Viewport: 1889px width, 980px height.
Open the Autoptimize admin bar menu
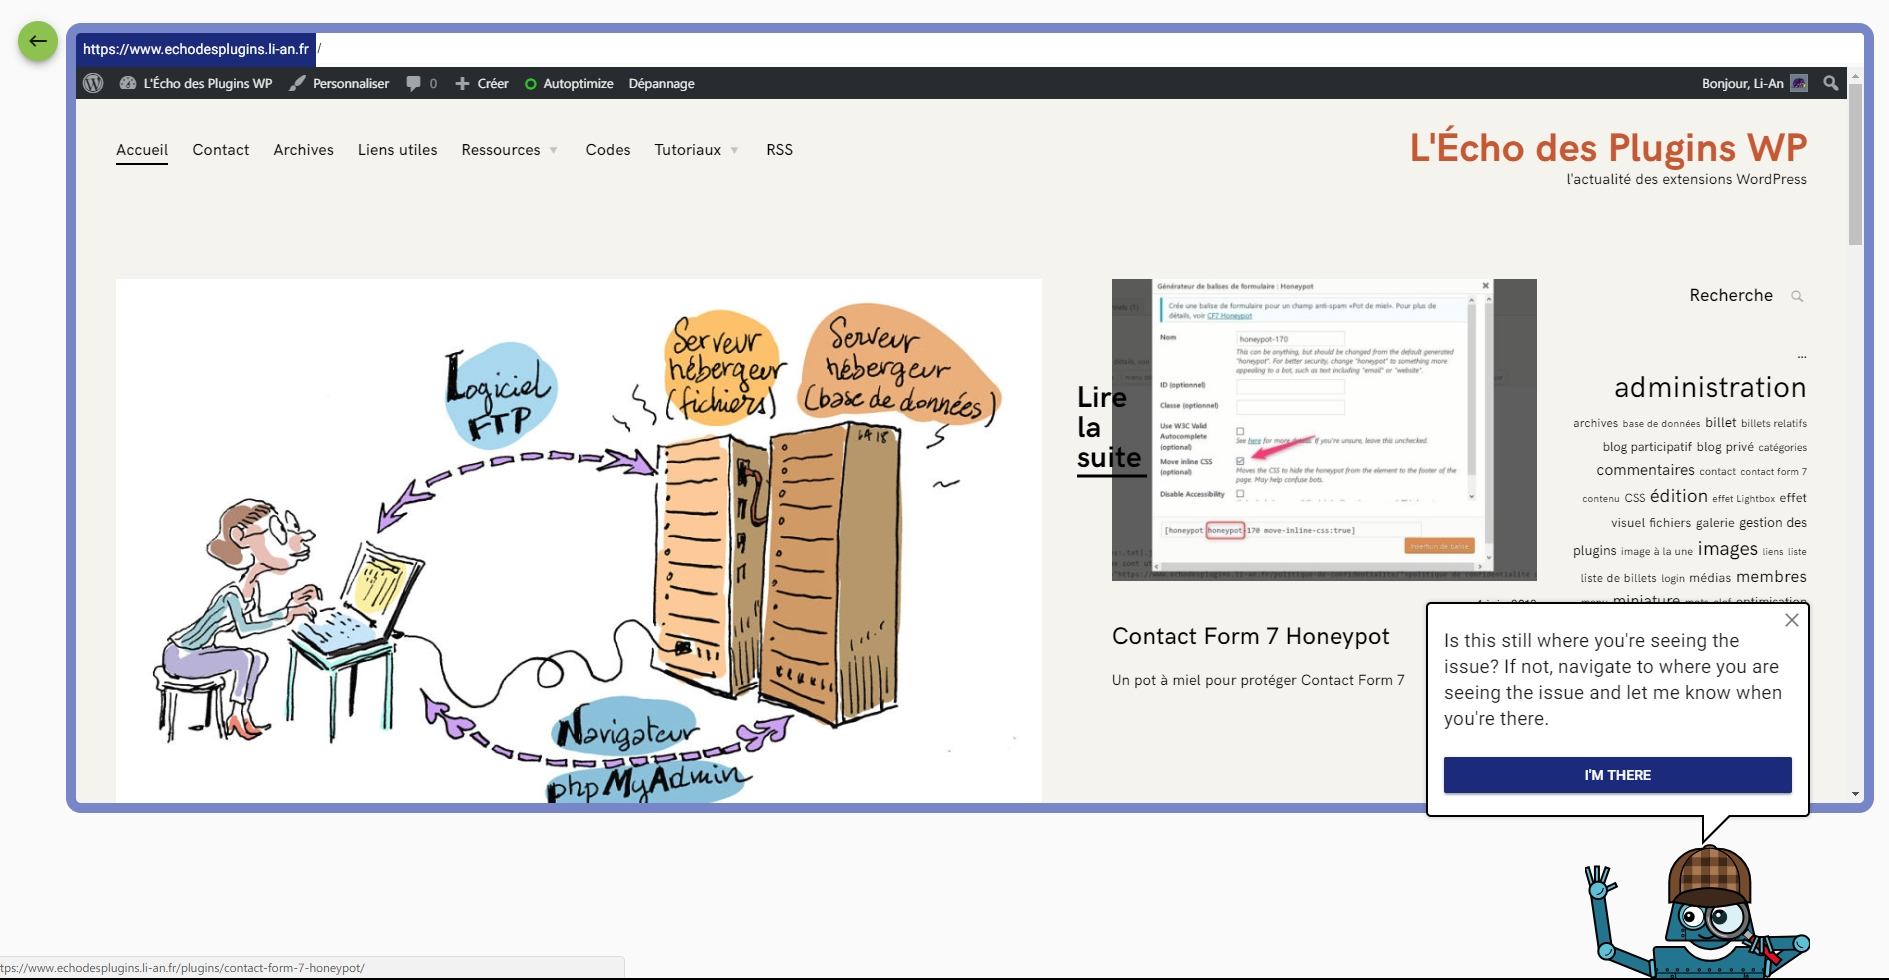[x=569, y=83]
